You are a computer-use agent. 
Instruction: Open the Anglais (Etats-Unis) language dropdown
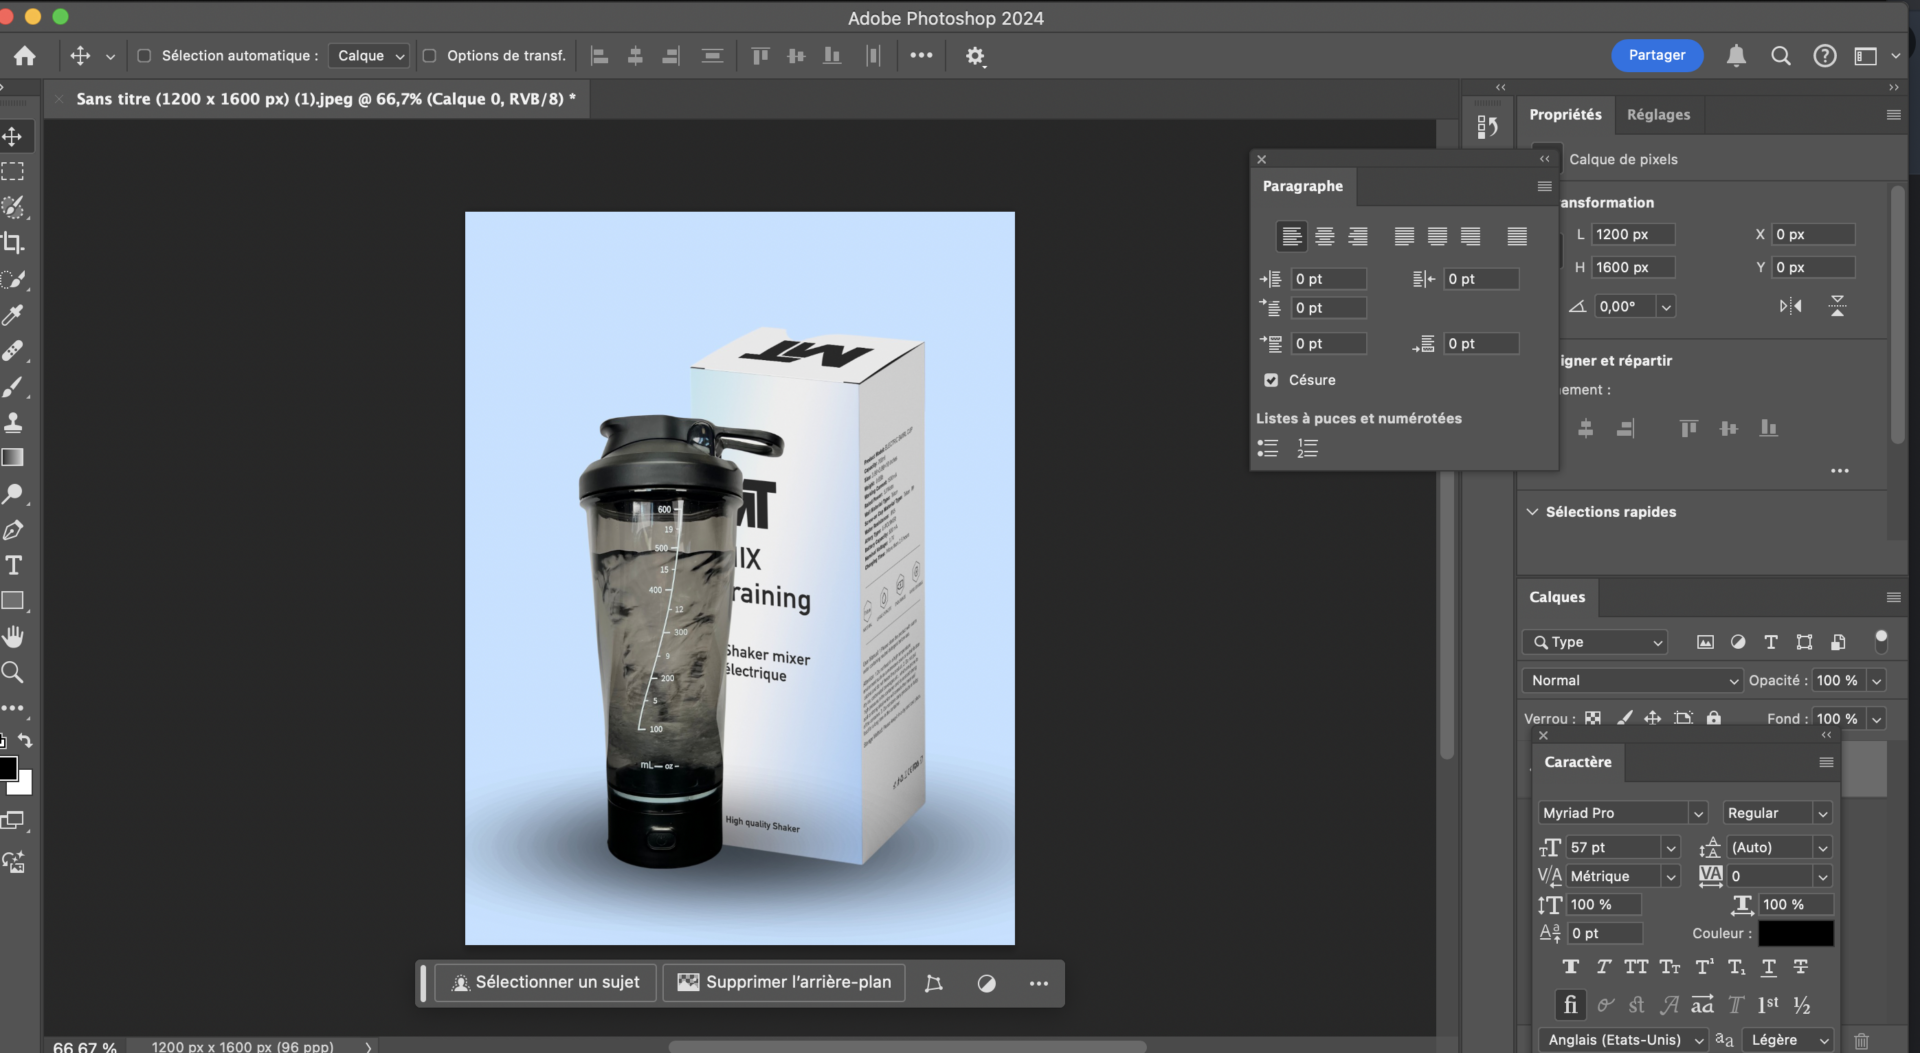pos(1622,1040)
